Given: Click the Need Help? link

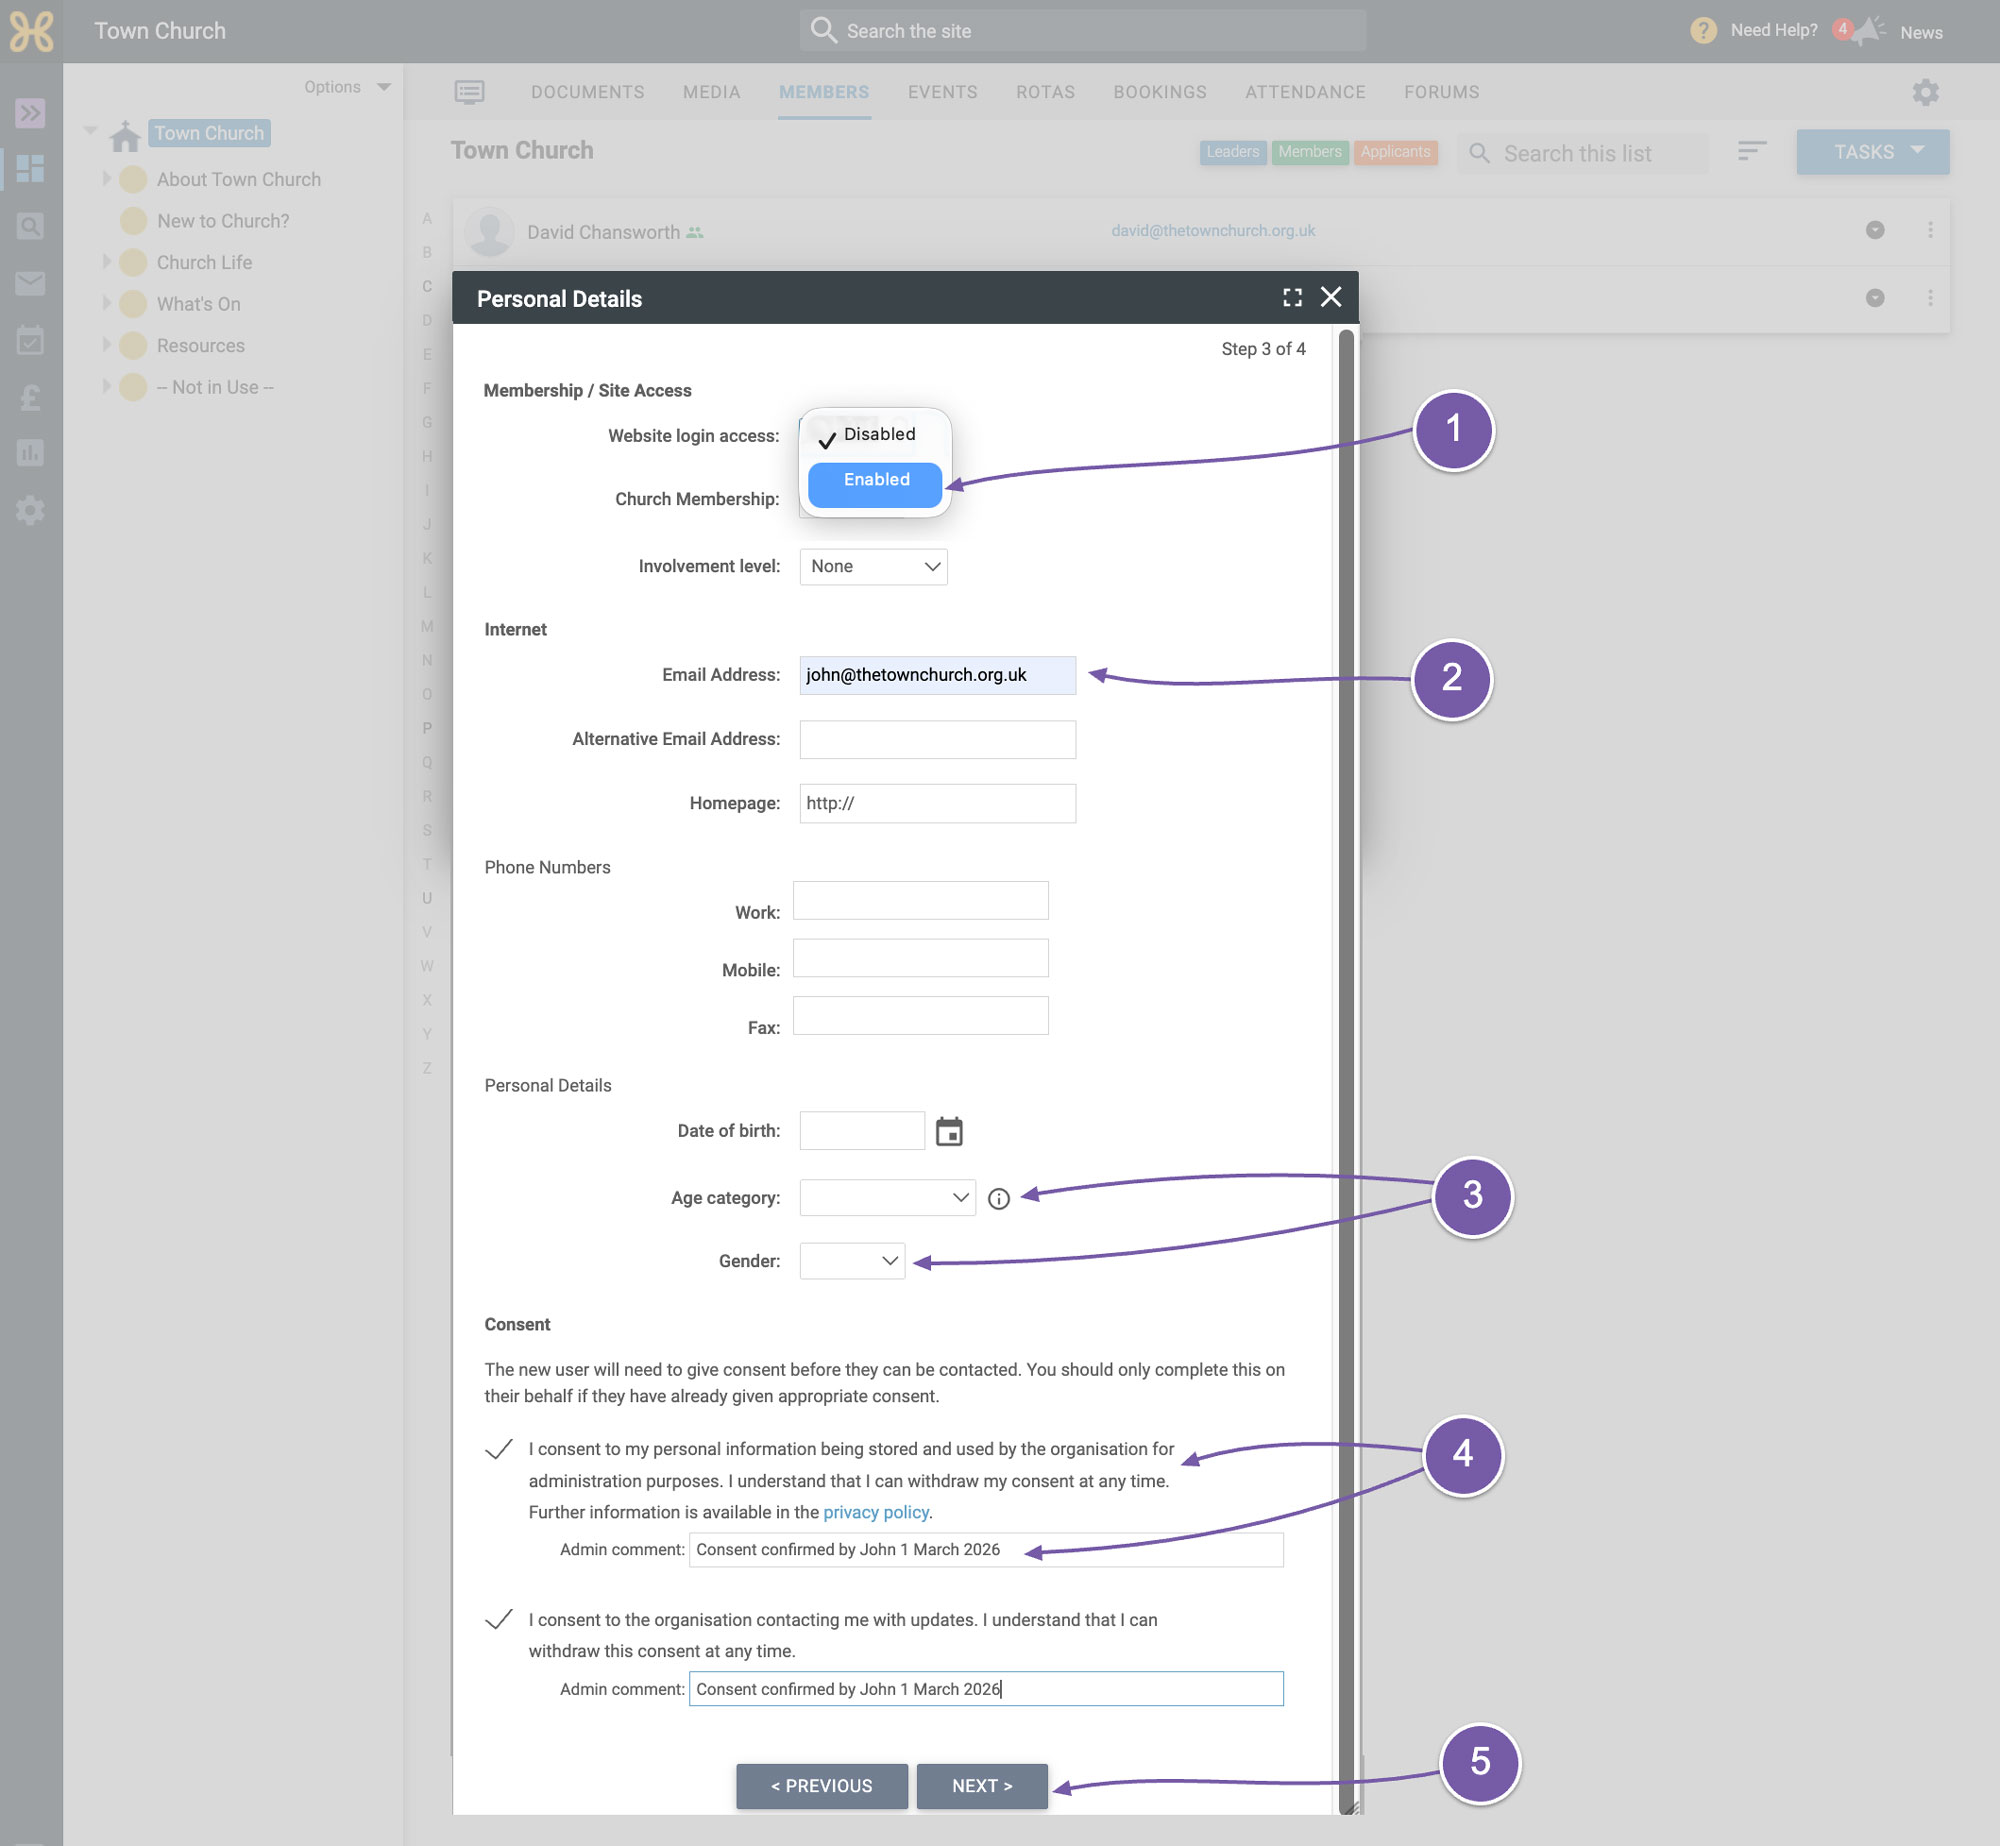Looking at the screenshot, I should coord(1774,31).
